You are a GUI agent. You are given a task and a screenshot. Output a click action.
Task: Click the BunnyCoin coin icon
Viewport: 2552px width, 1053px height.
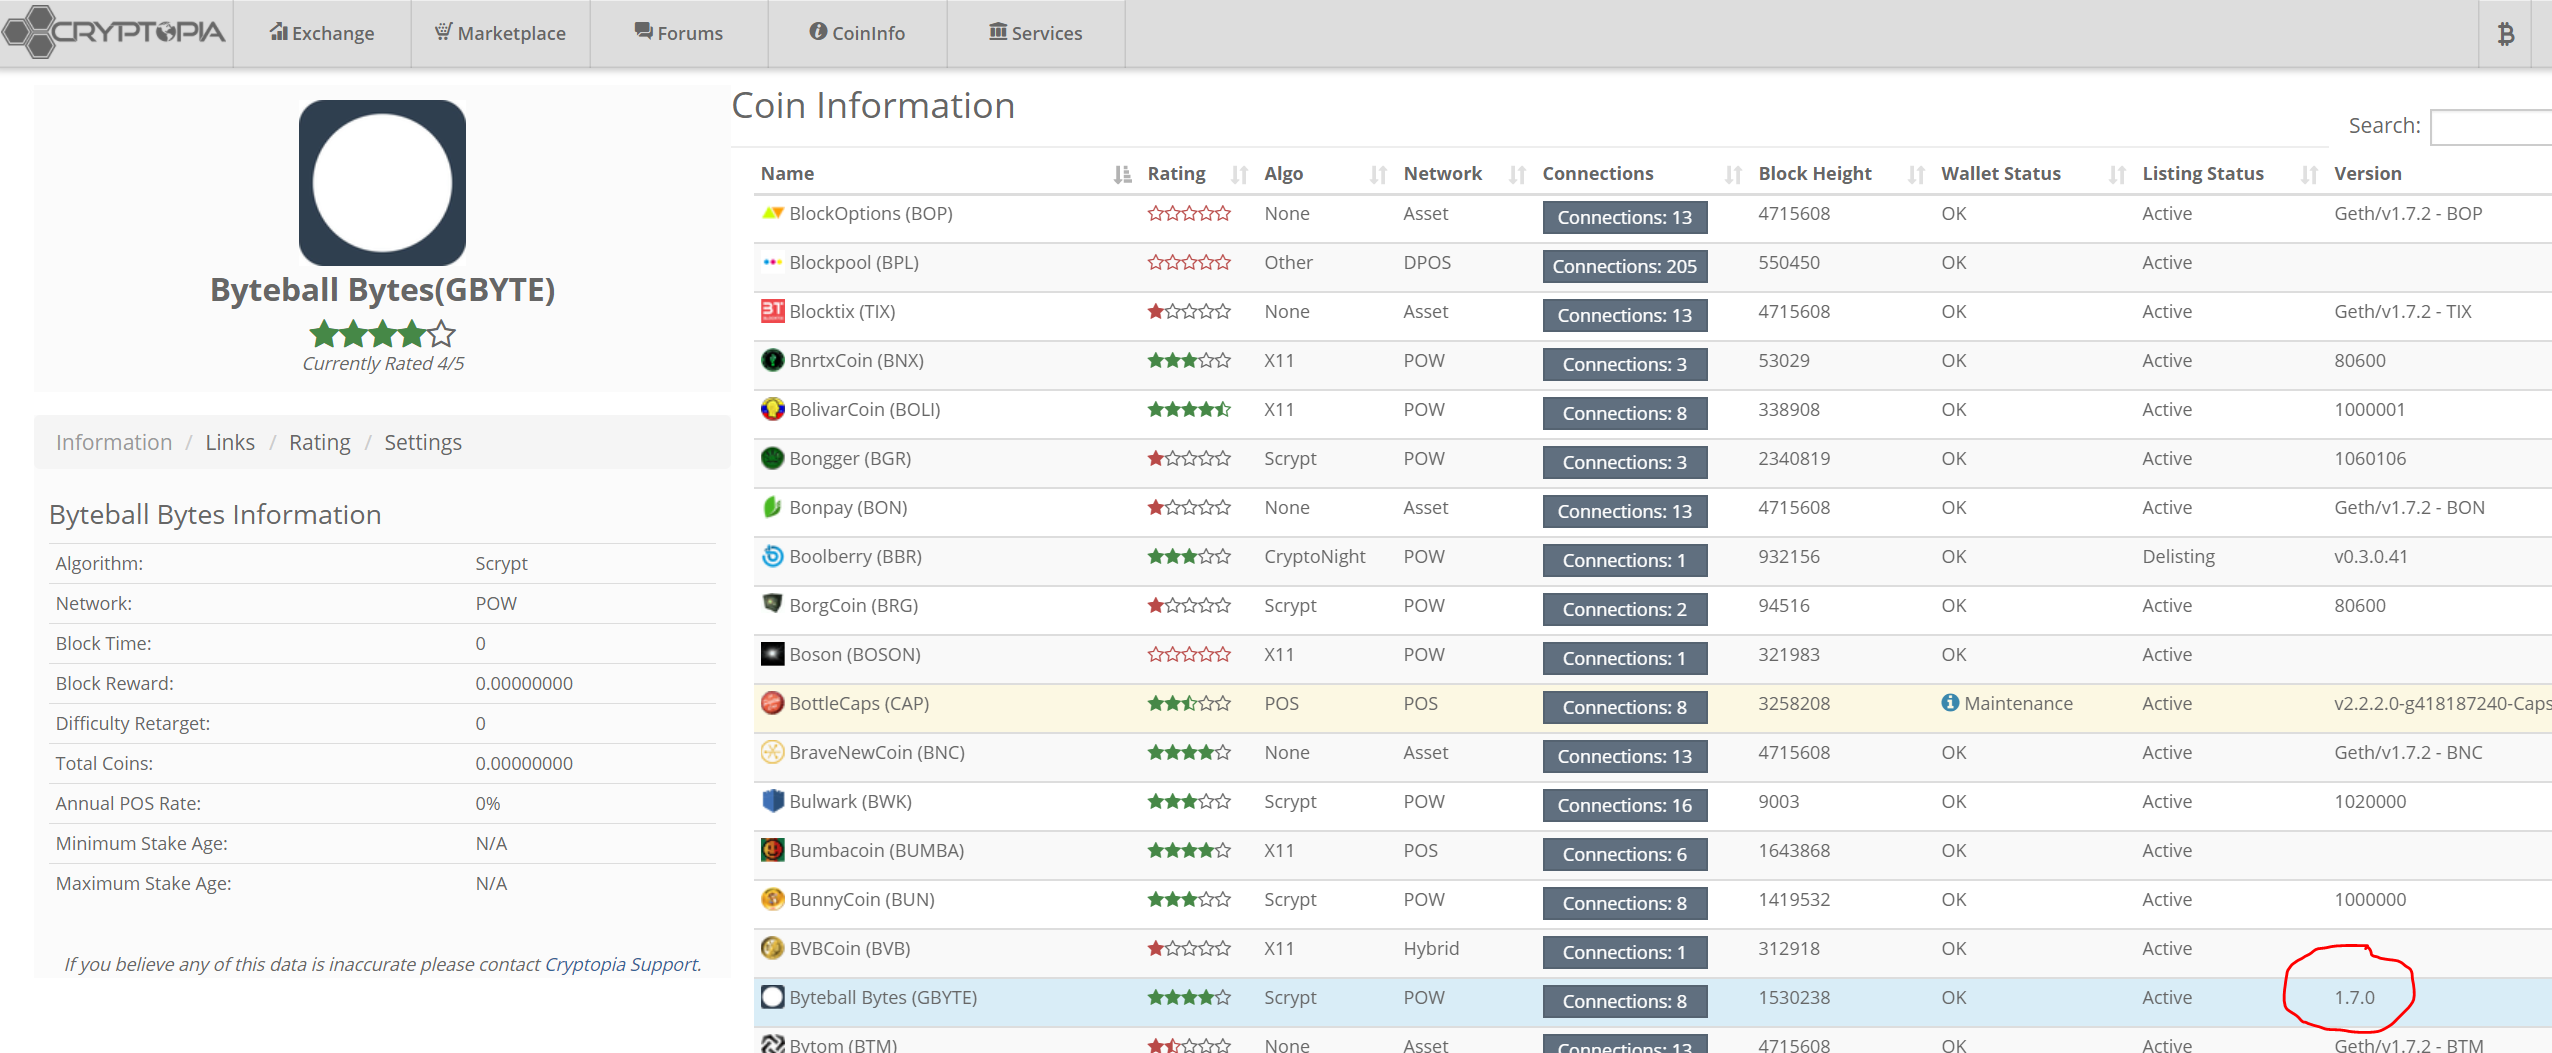[772, 899]
